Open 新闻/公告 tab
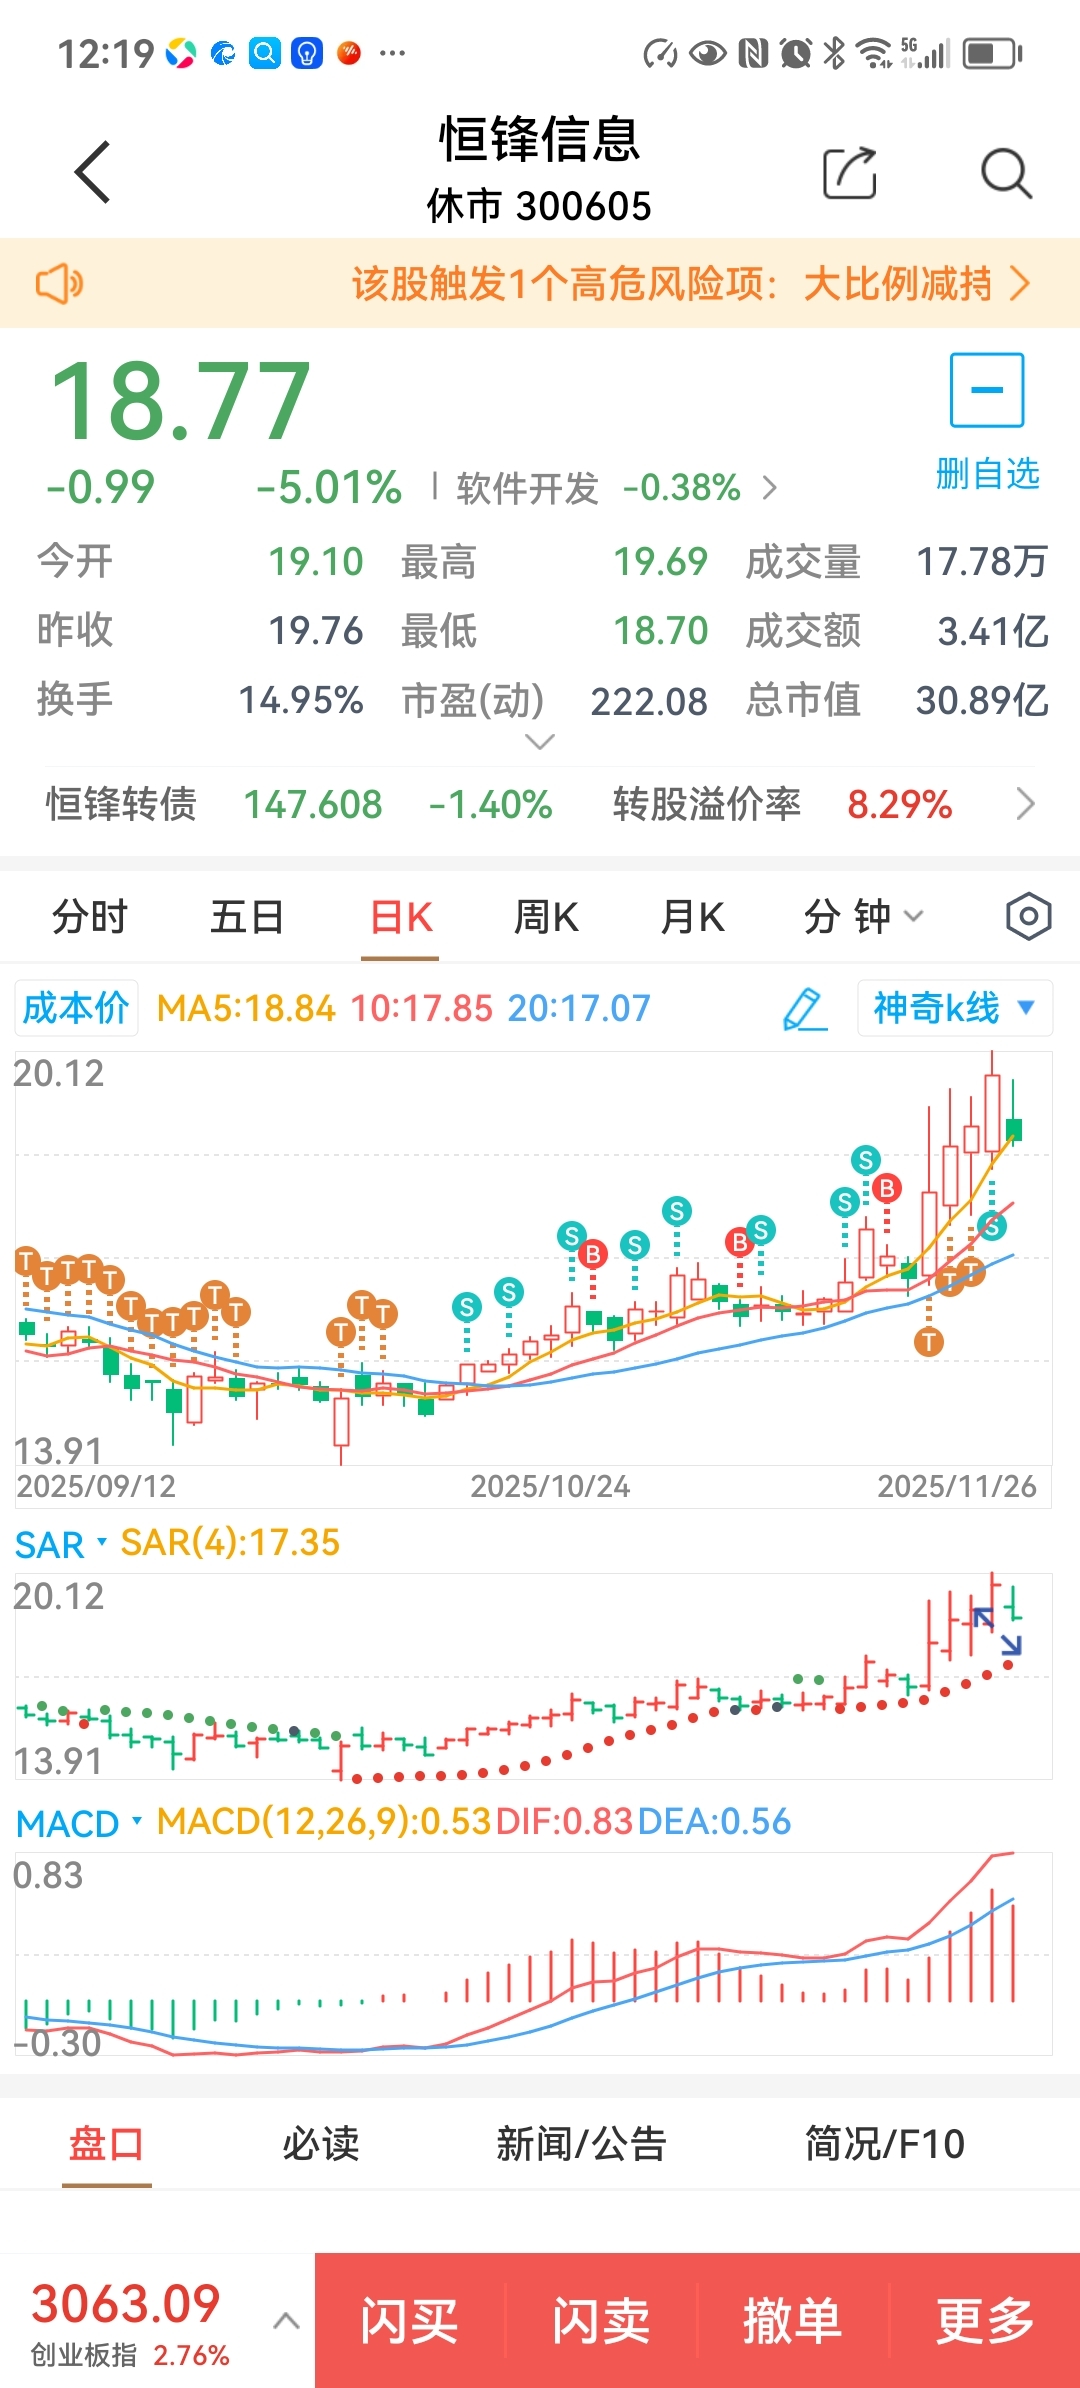The width and height of the screenshot is (1080, 2388). click(581, 2144)
